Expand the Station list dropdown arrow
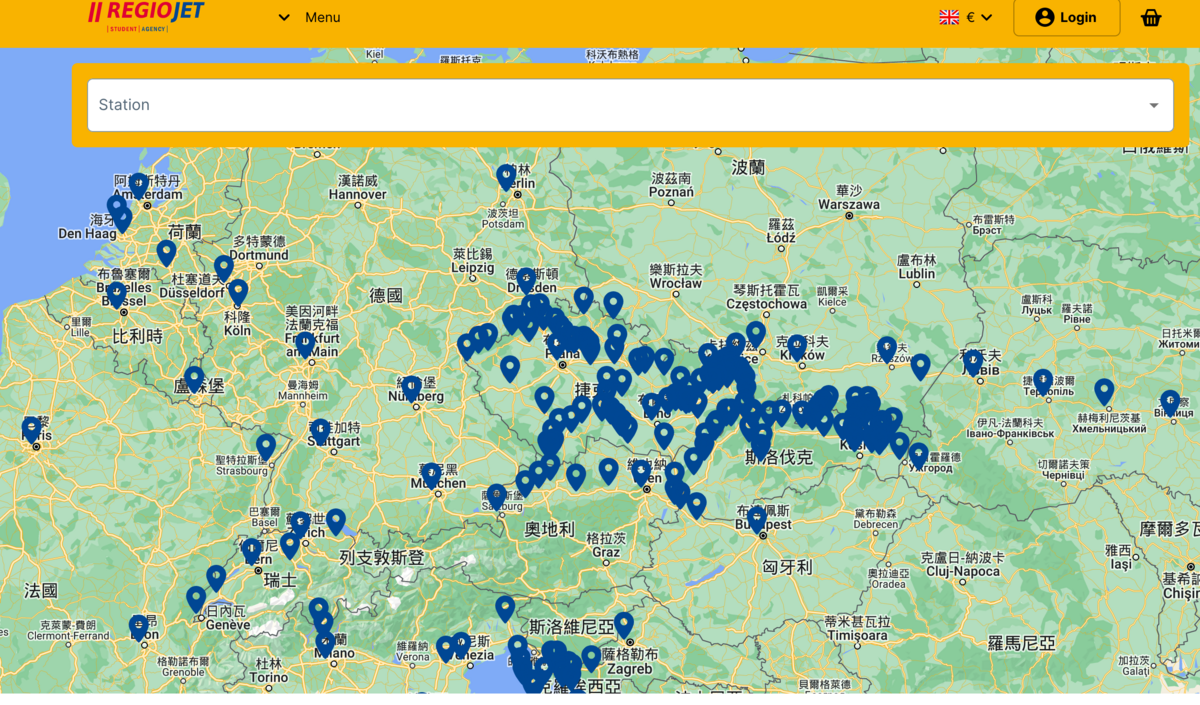This screenshot has height=705, width=1200. (x=1154, y=106)
